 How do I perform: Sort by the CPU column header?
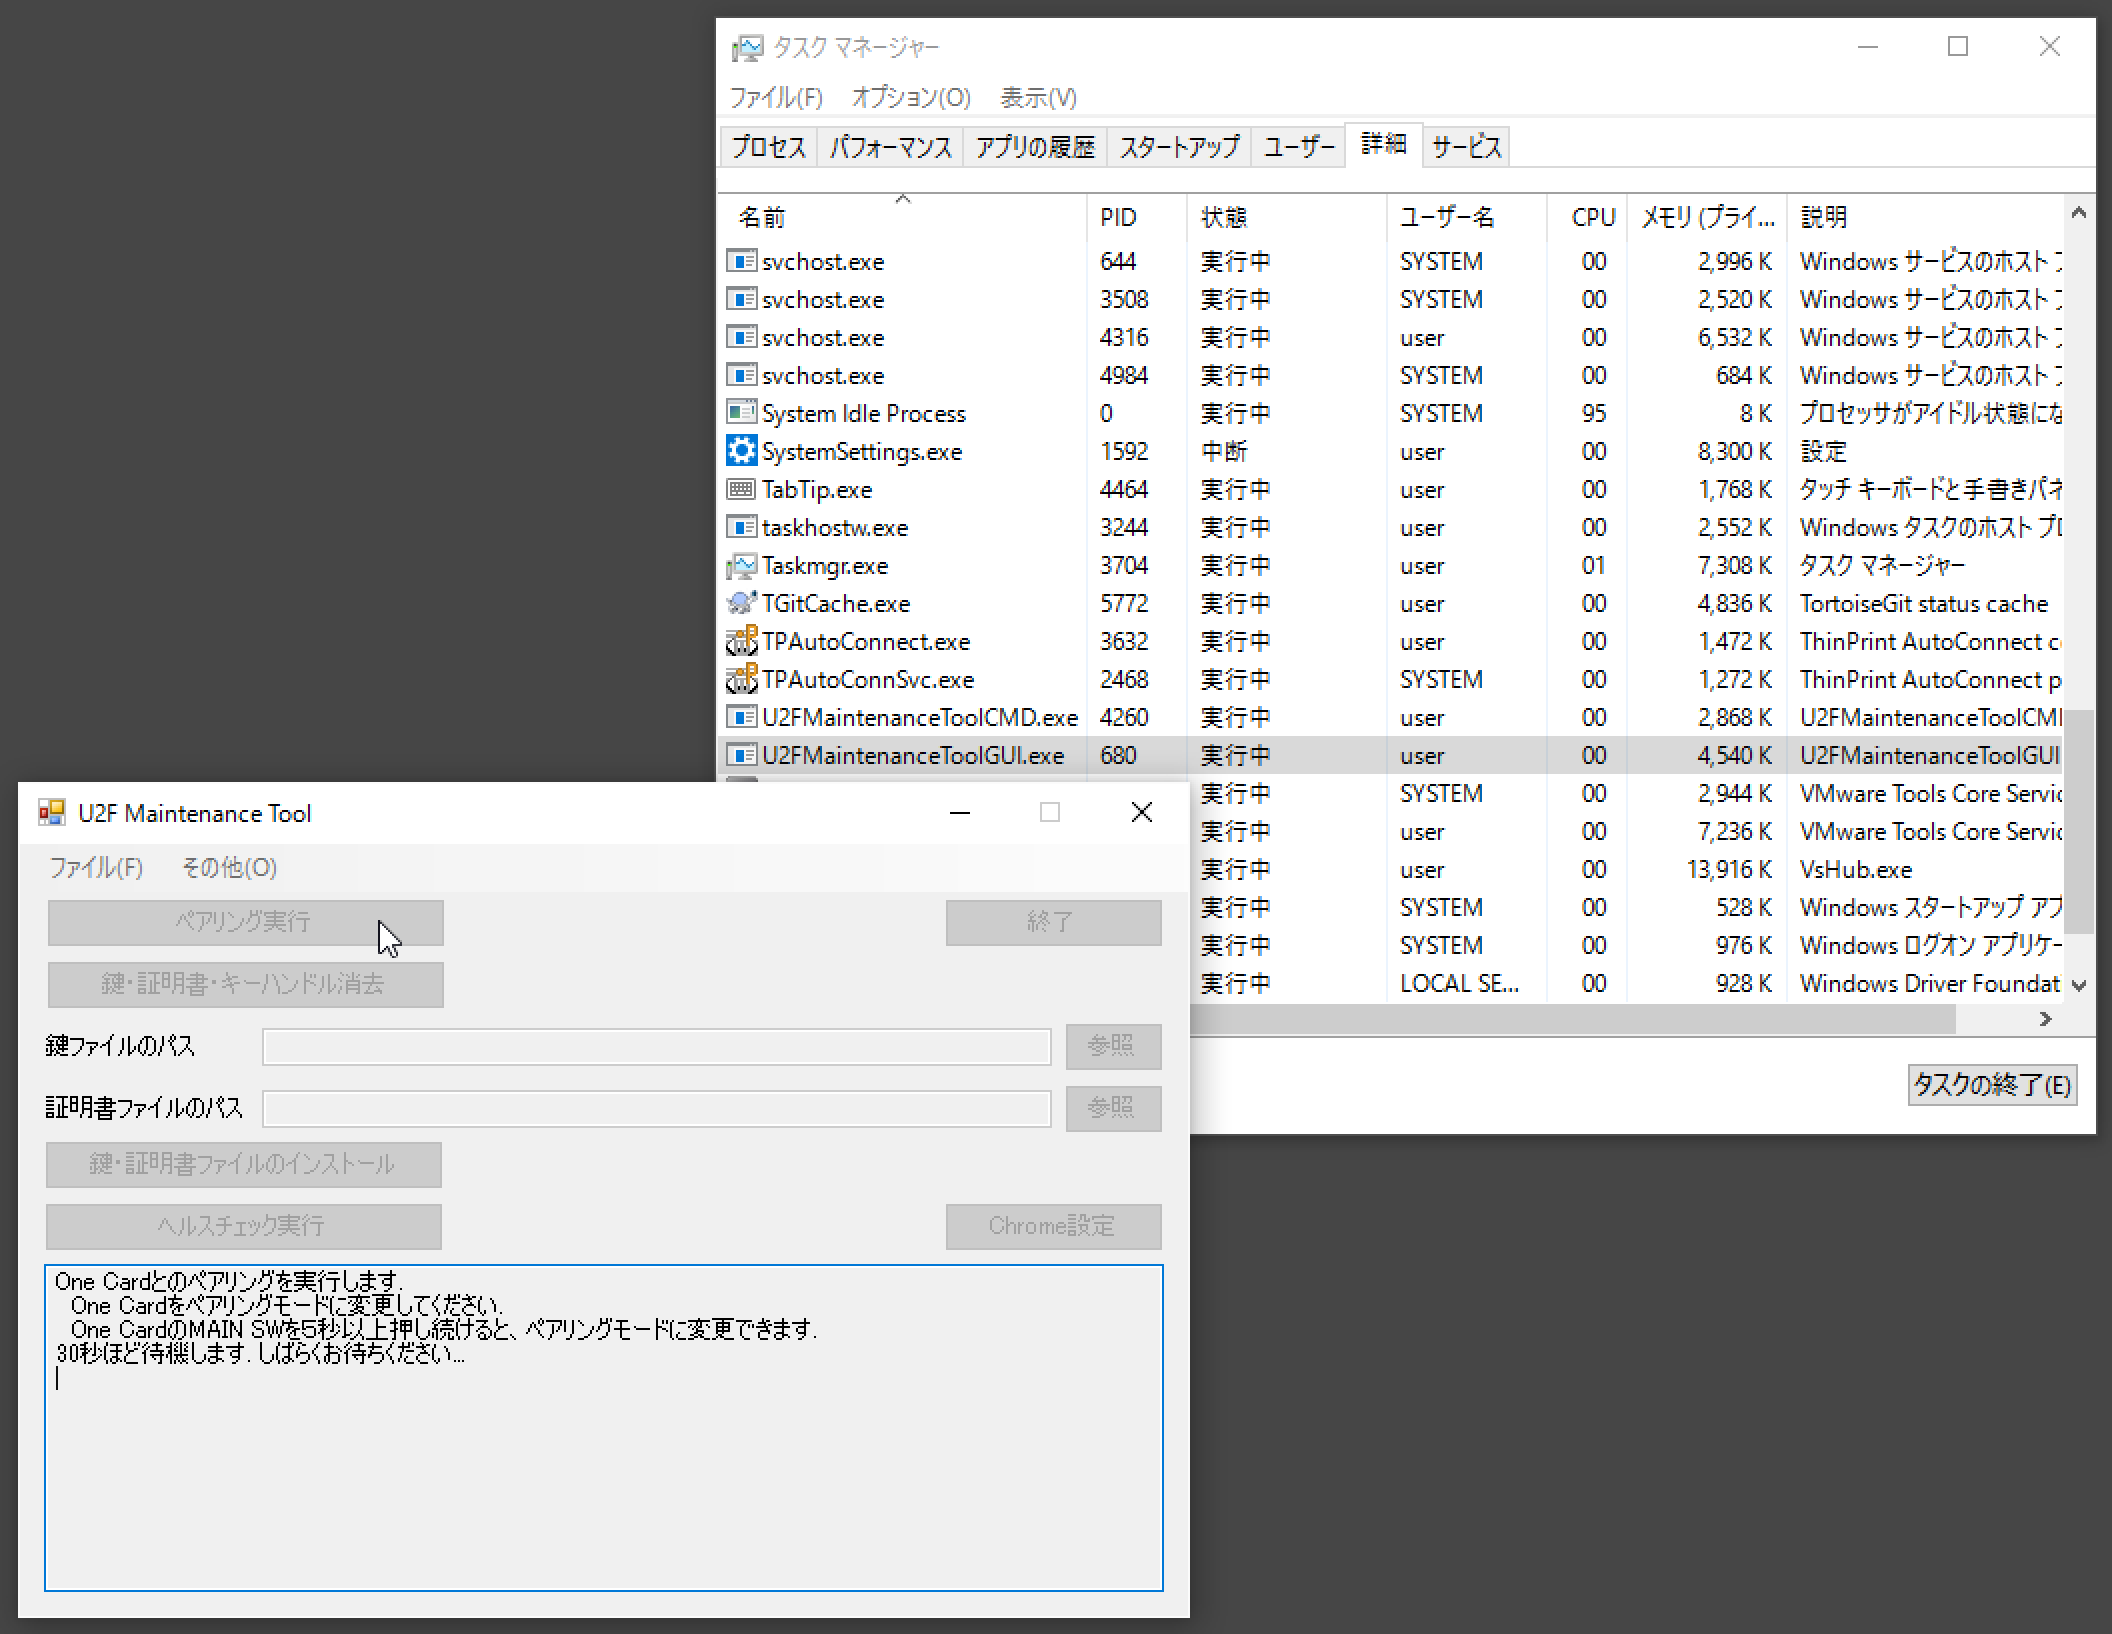click(1587, 217)
